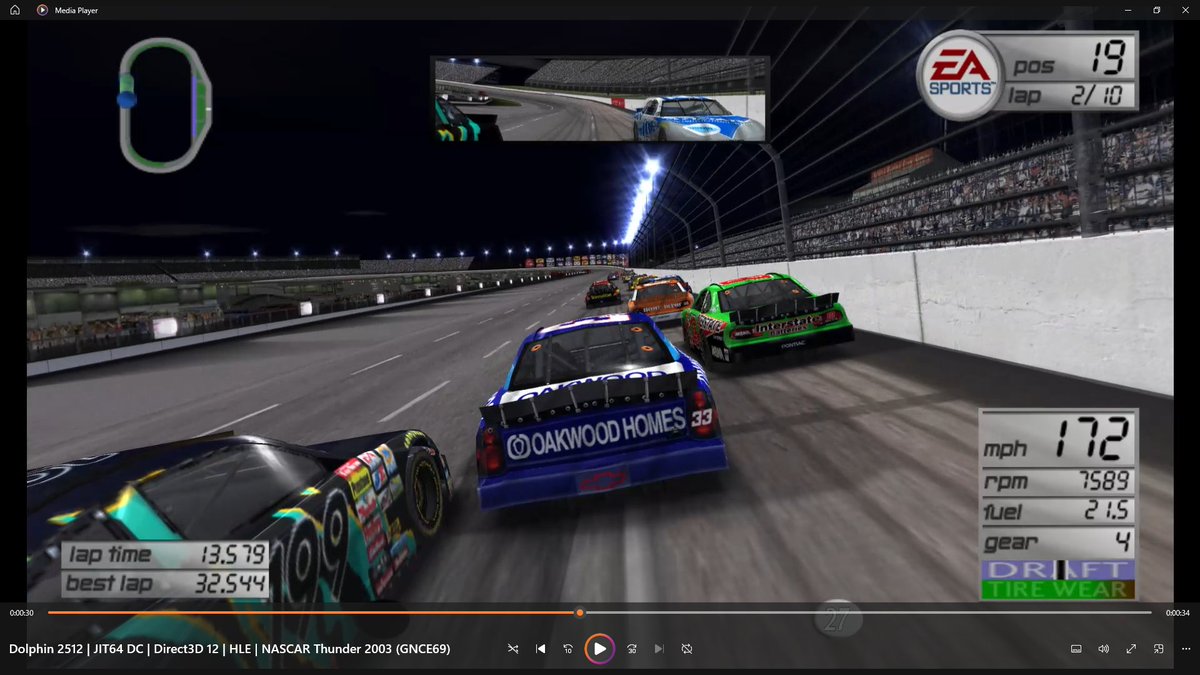The height and width of the screenshot is (675, 1200).
Task: Toggle shuffle mode
Action: click(513, 649)
